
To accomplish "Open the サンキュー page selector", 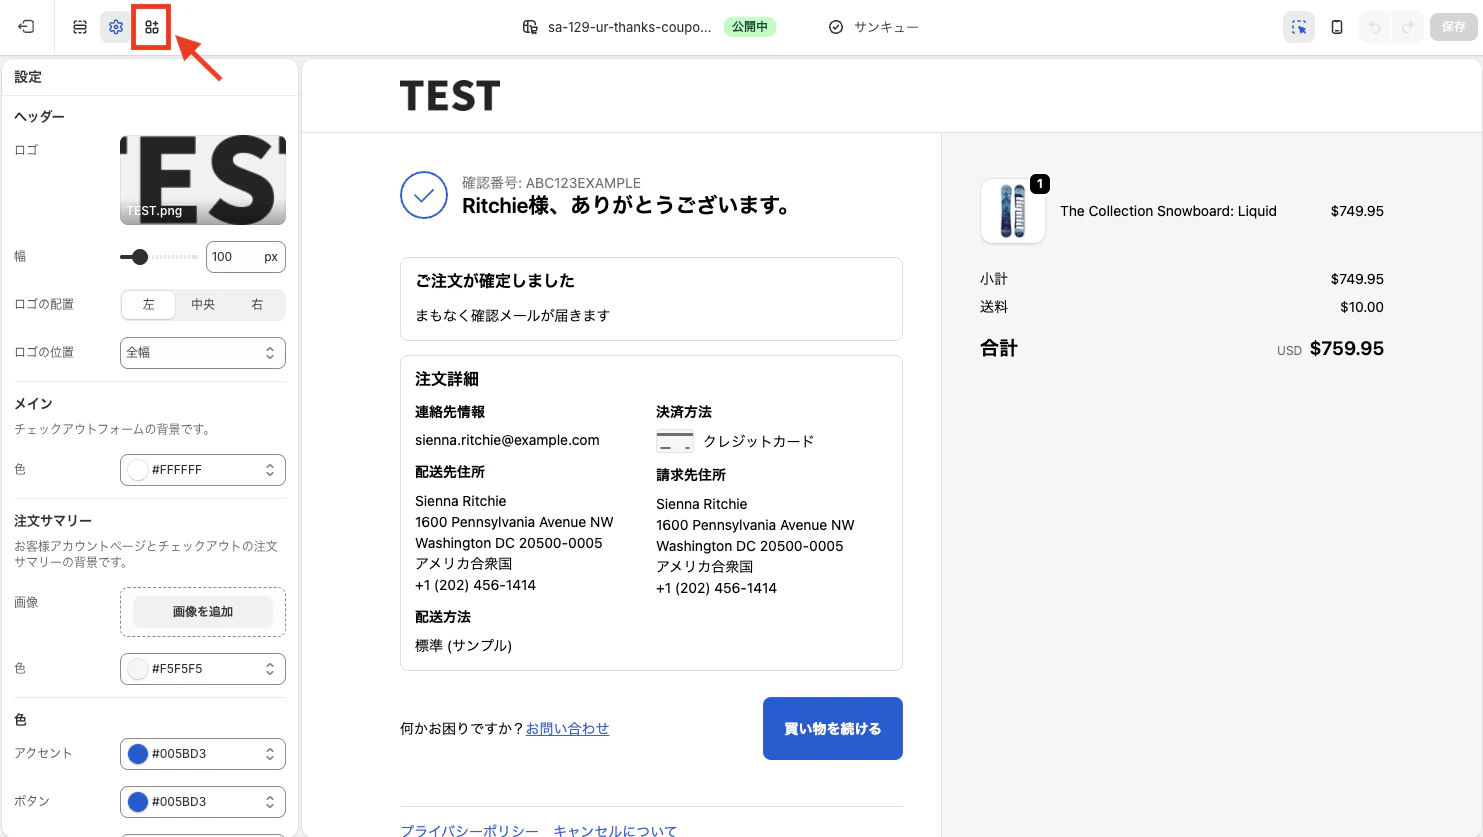I will point(886,27).
